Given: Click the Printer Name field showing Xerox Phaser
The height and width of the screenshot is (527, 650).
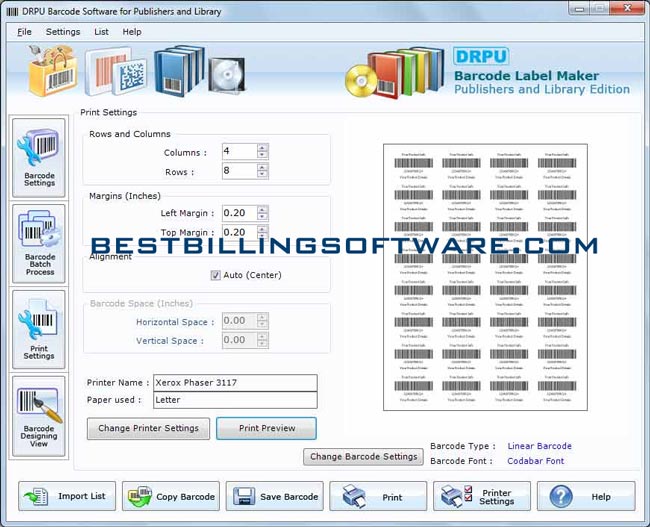Looking at the screenshot, I should pyautogui.click(x=235, y=383).
